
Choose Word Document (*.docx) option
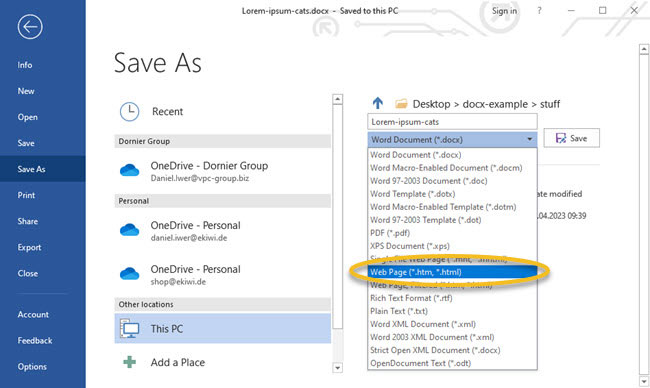[x=452, y=155]
